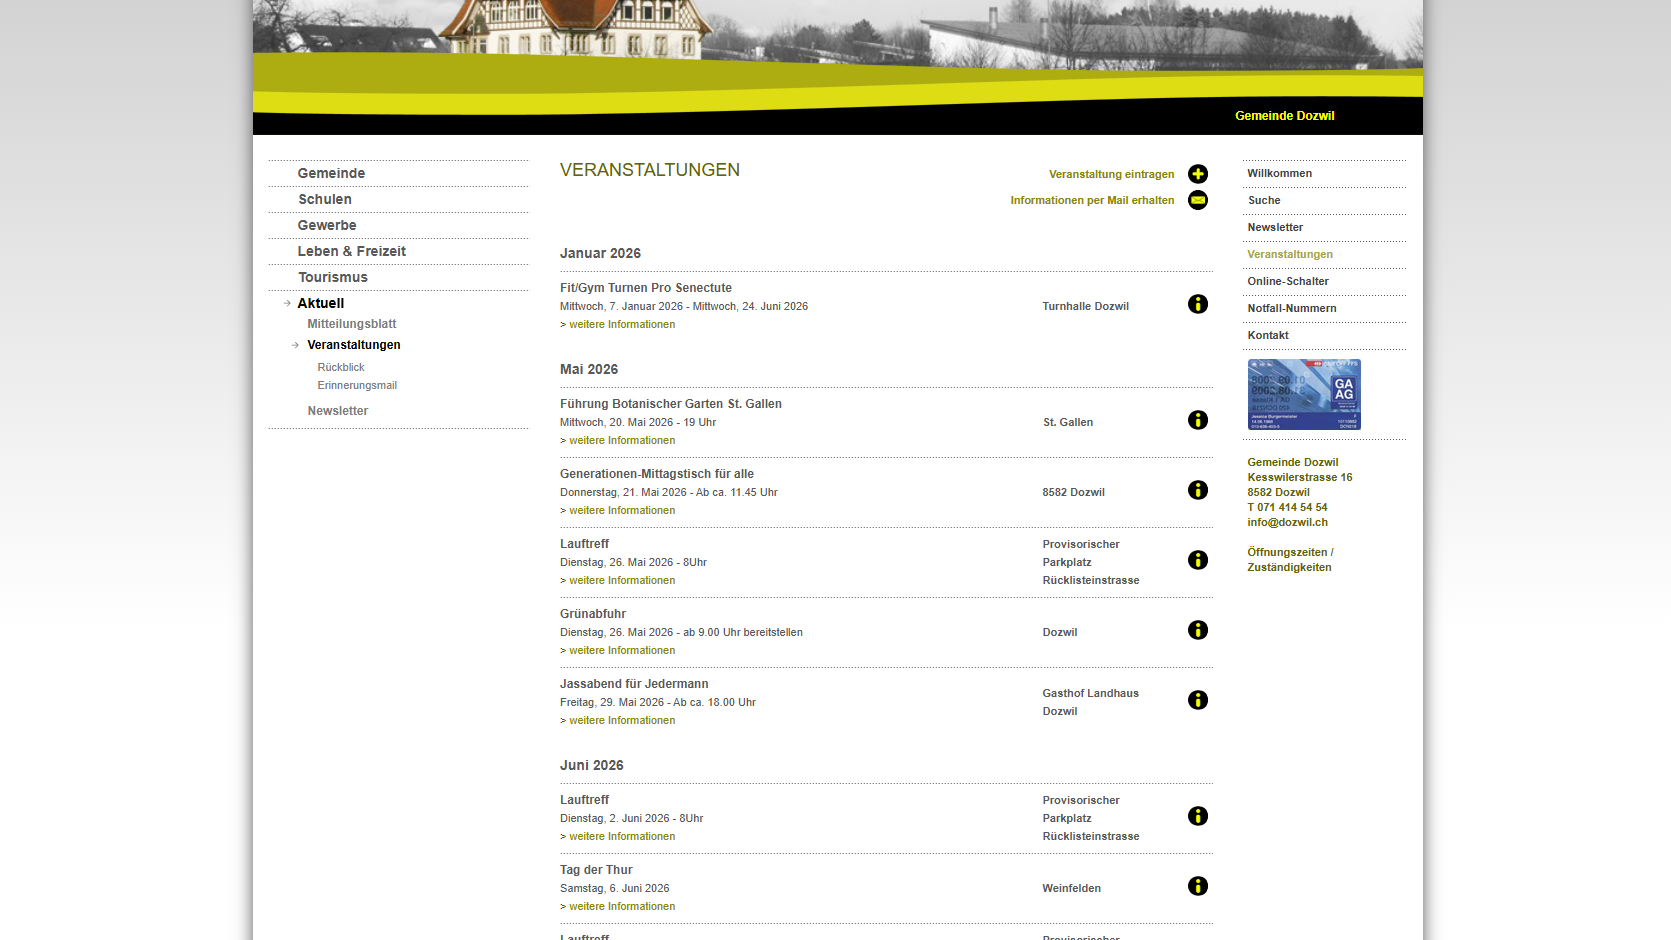Screen dimensions: 1671x940
Task: Click info icon for Generationen-Mittagstisch
Action: [x=1197, y=490]
